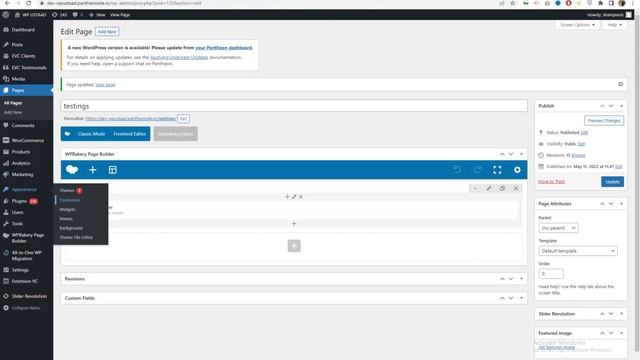
Task: Click the Preview Changes button
Action: [x=604, y=120]
